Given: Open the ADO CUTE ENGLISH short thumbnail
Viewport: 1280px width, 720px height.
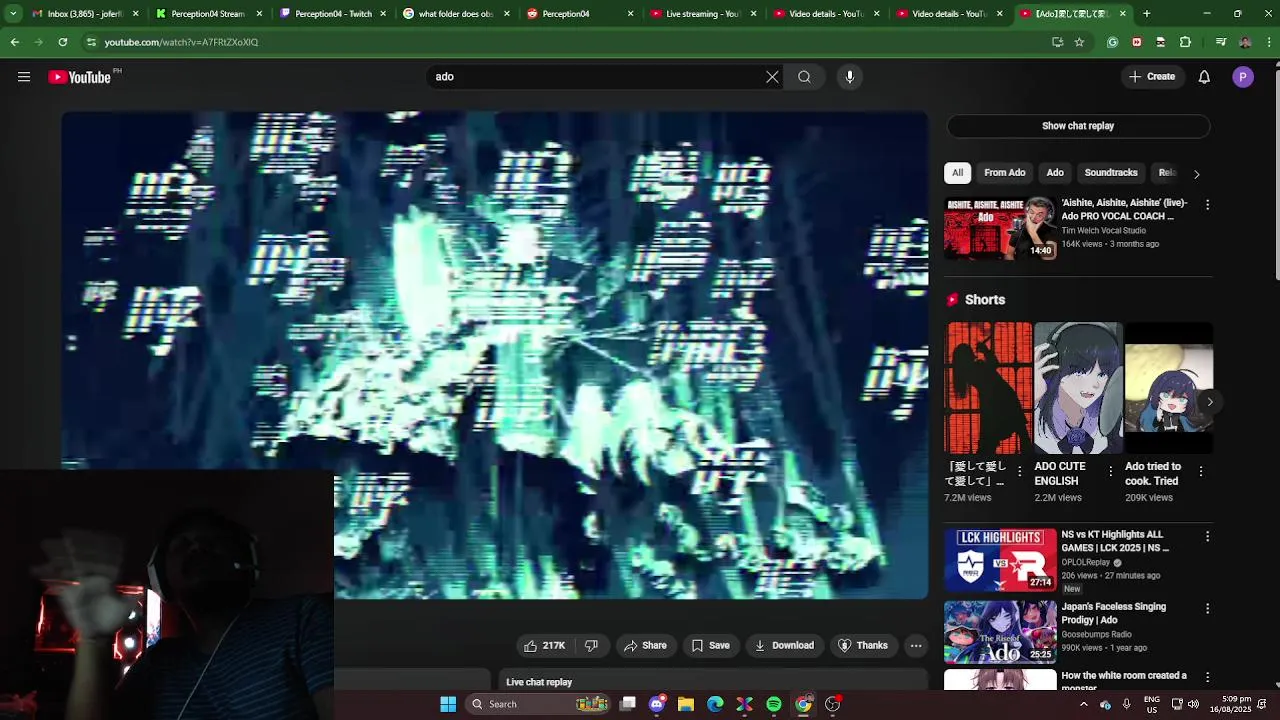Looking at the screenshot, I should pyautogui.click(x=1078, y=388).
